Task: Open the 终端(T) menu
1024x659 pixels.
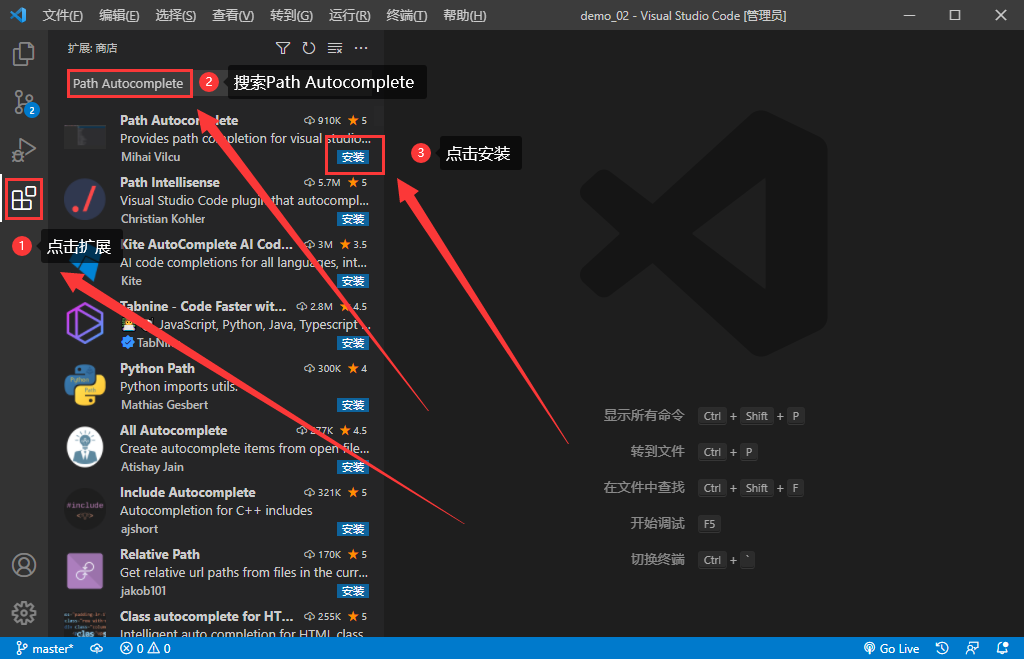Action: (407, 16)
